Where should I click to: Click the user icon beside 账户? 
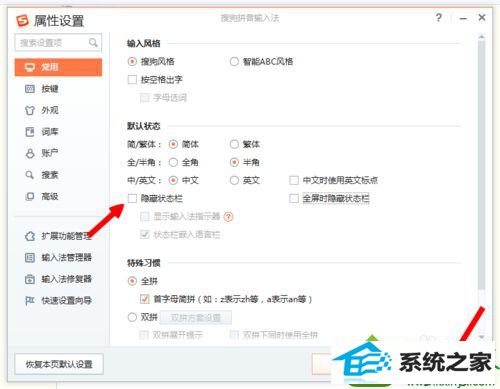coord(30,153)
